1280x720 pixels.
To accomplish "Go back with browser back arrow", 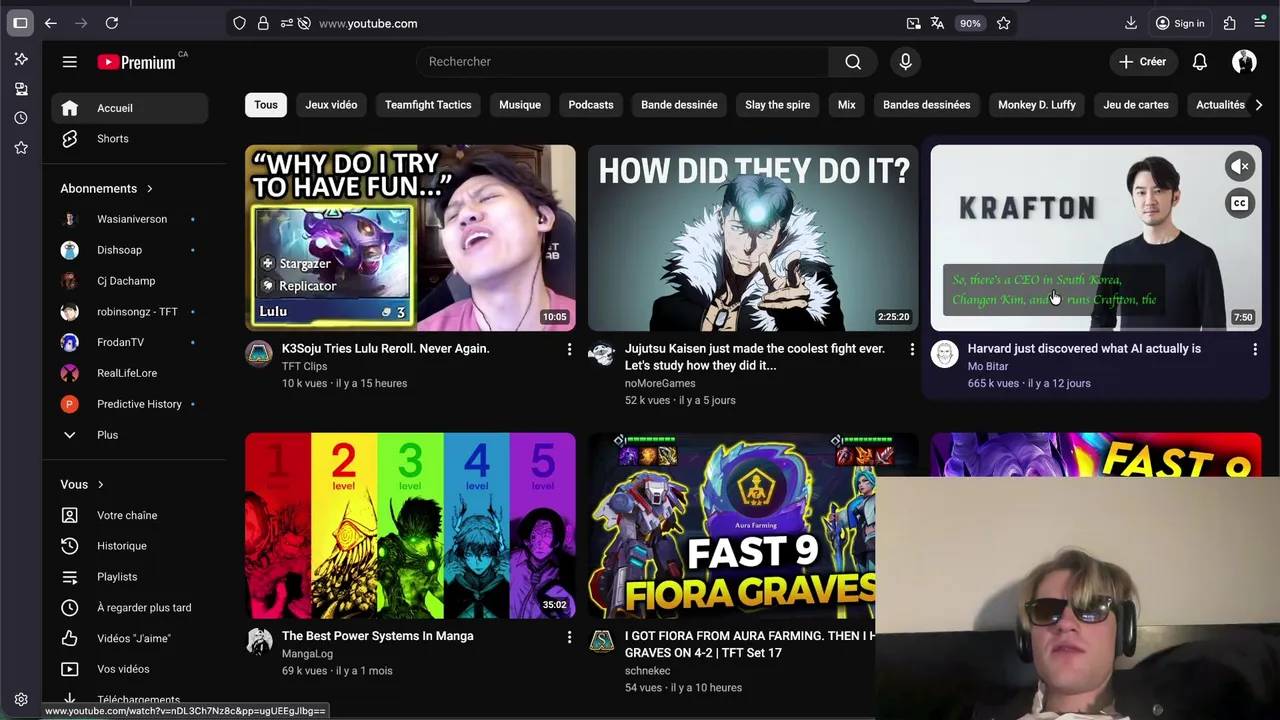I will (51, 23).
